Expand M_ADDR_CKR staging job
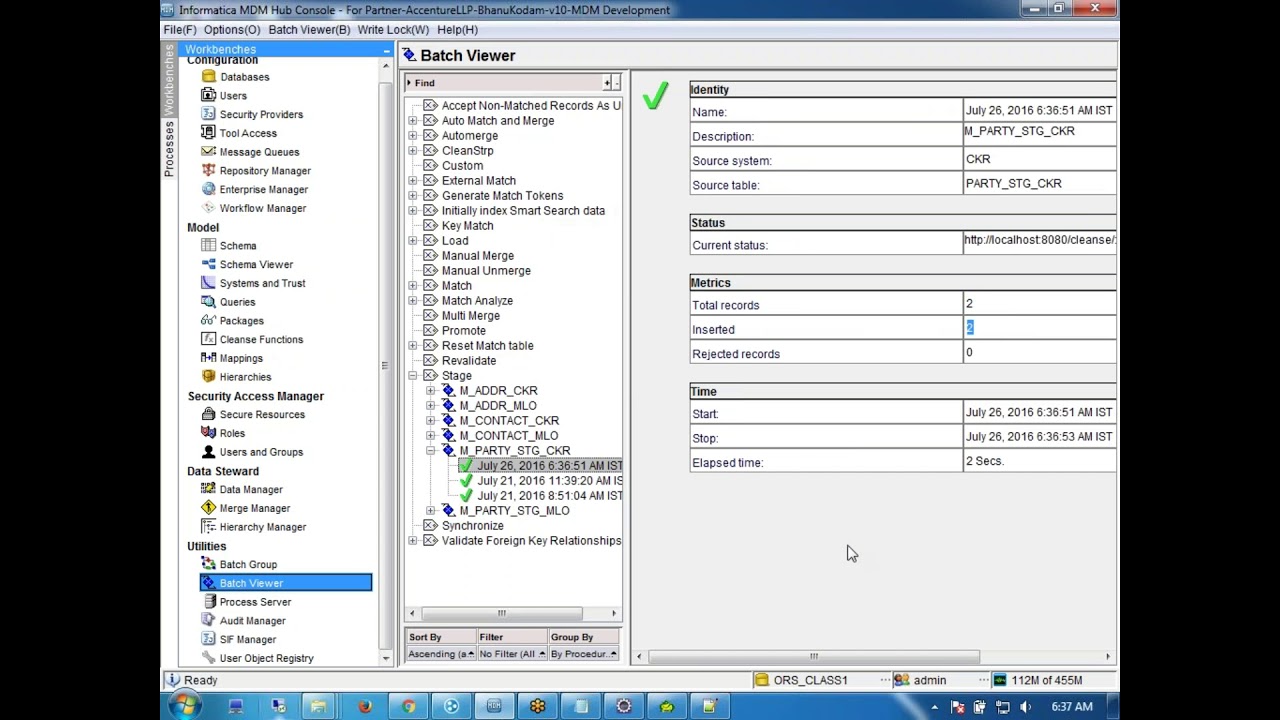This screenshot has height=720, width=1280. [431, 391]
